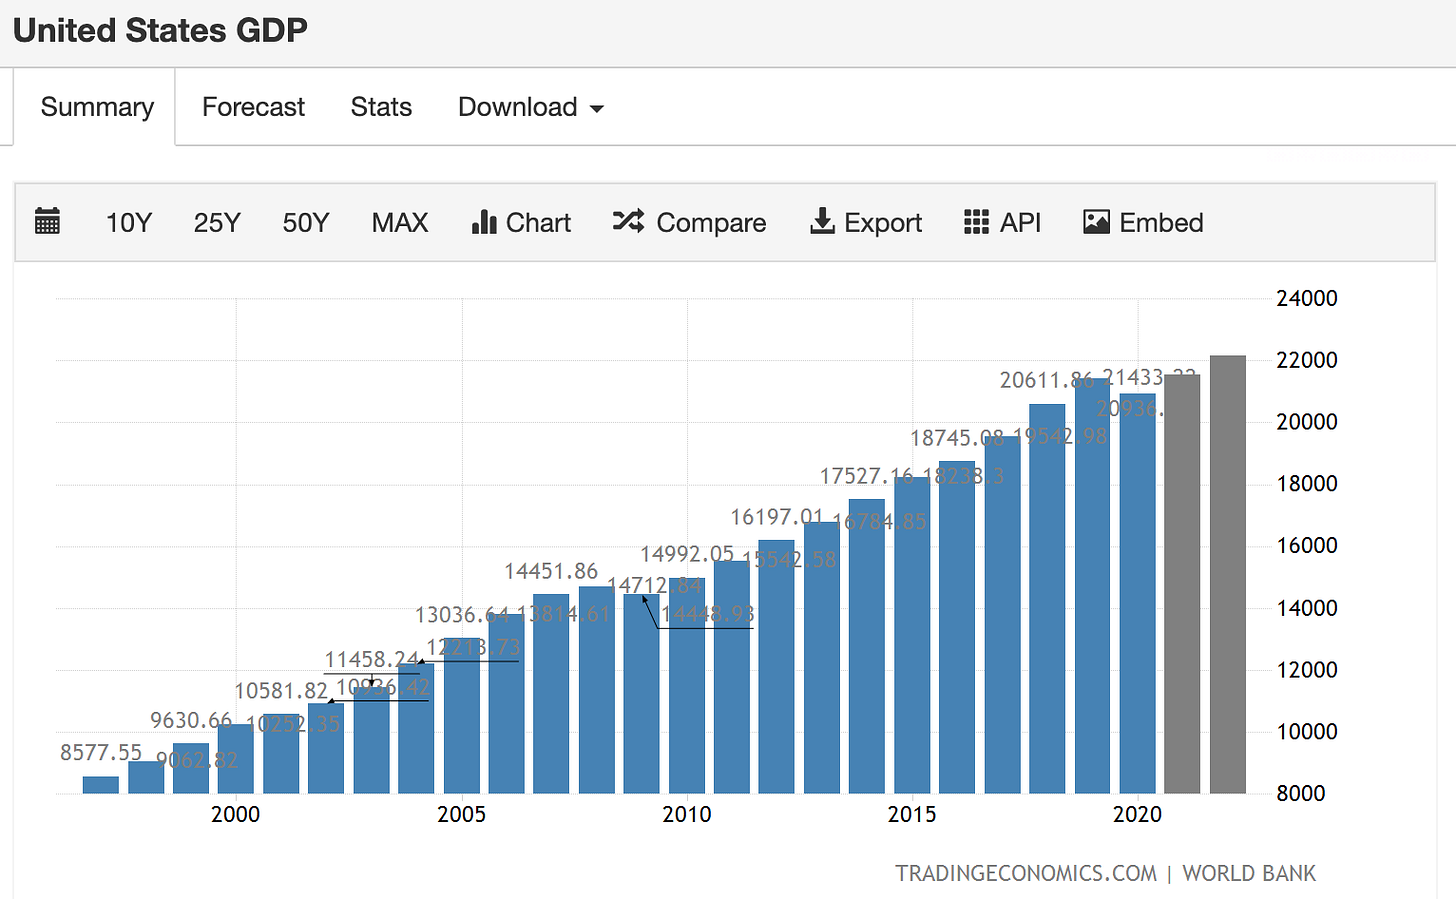Open the calendar date range icon
This screenshot has width=1456, height=899.
point(47,221)
